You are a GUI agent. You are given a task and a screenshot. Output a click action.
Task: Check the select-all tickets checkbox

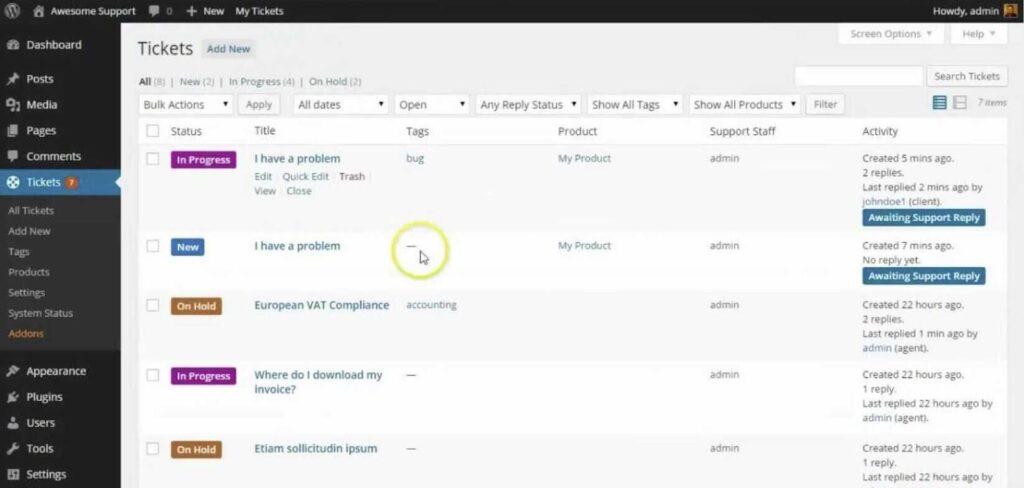[153, 131]
